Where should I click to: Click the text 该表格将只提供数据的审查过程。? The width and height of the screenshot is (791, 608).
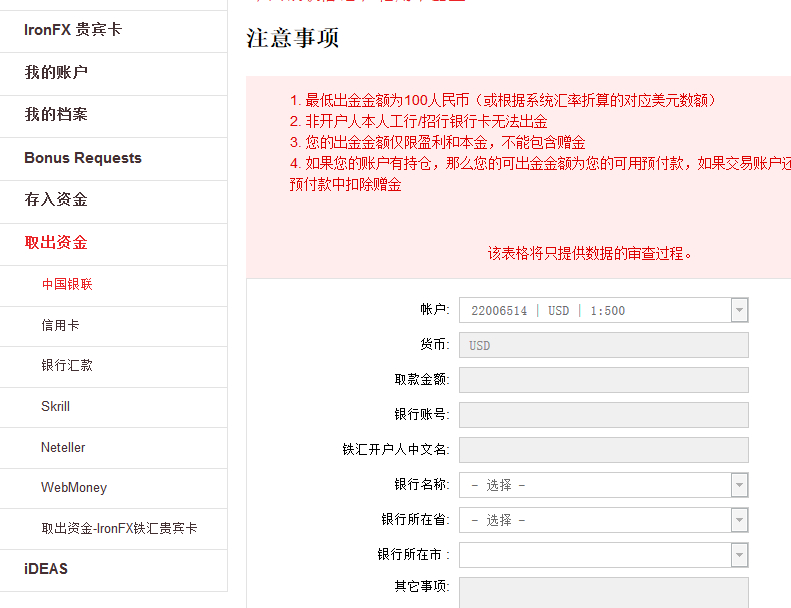tap(590, 253)
